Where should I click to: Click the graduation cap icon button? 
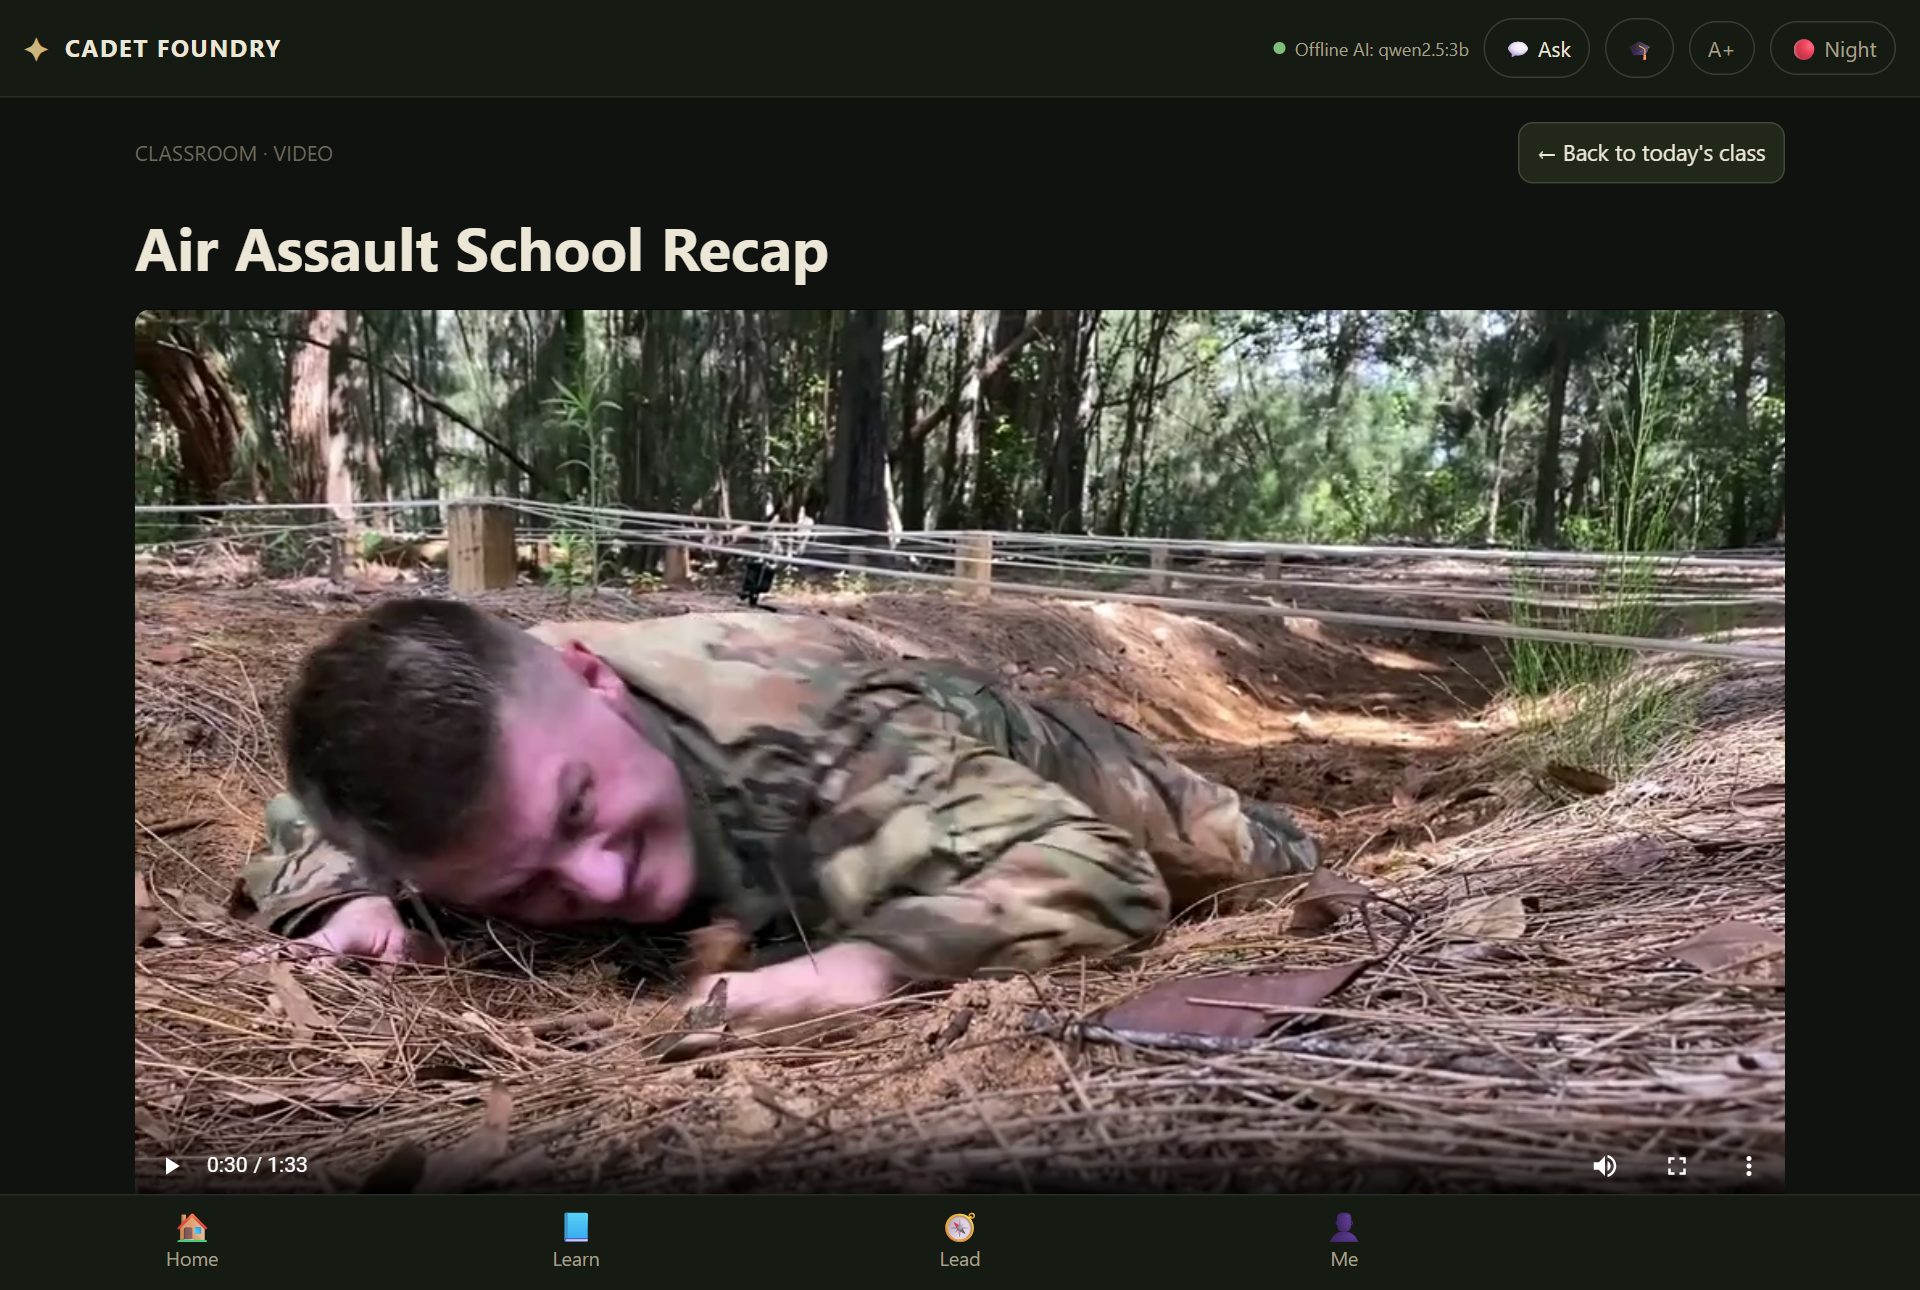coord(1639,49)
